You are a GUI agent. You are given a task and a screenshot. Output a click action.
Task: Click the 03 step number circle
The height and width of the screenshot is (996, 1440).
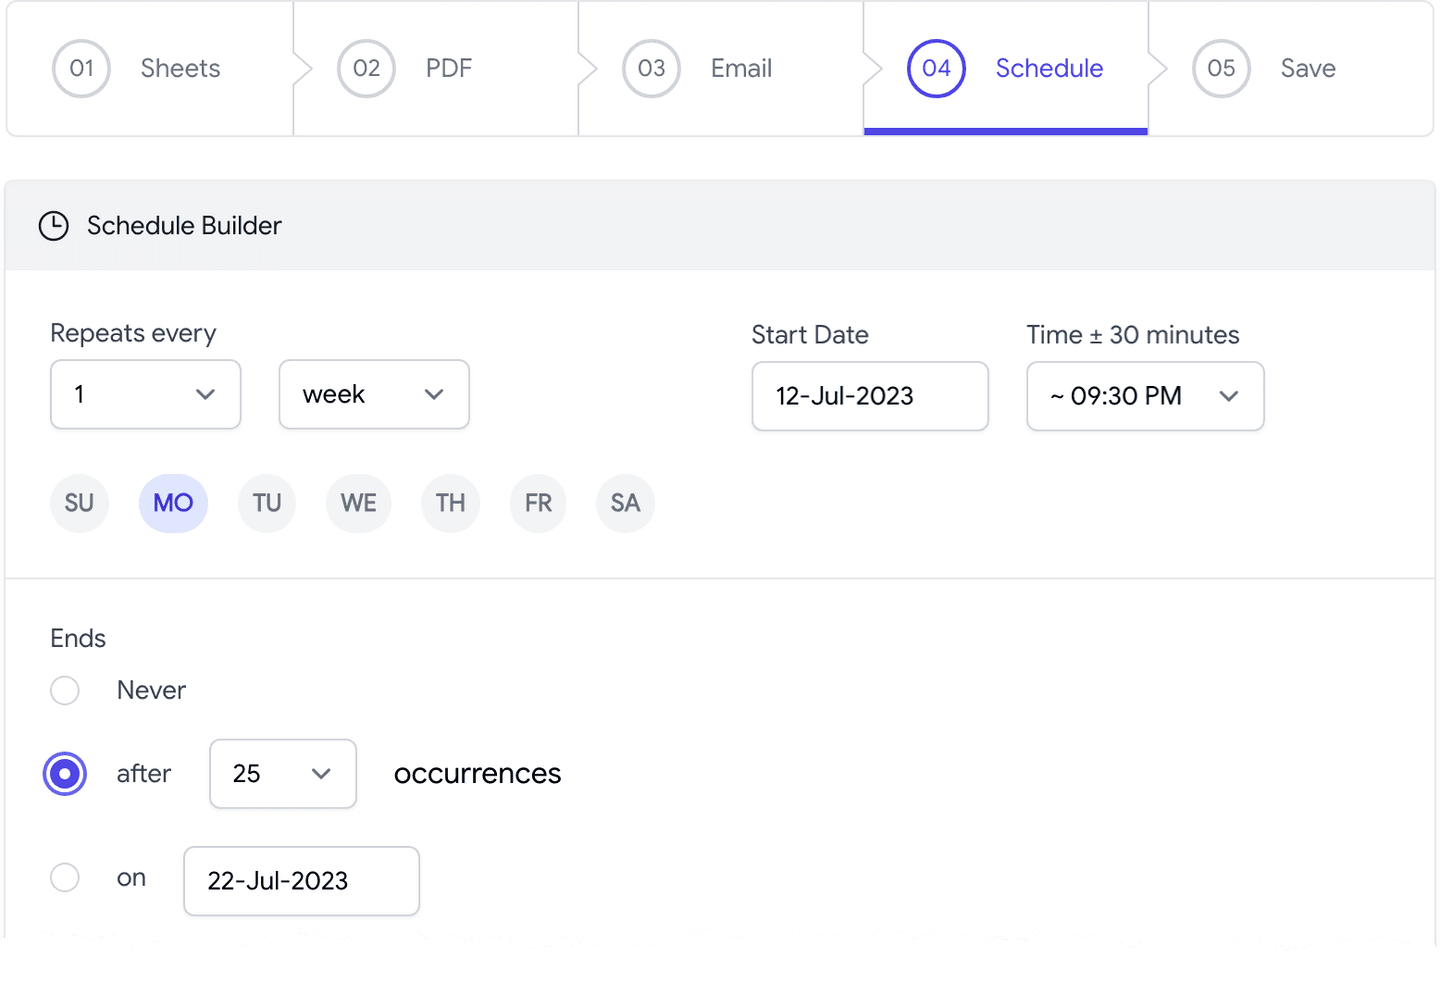(x=651, y=68)
